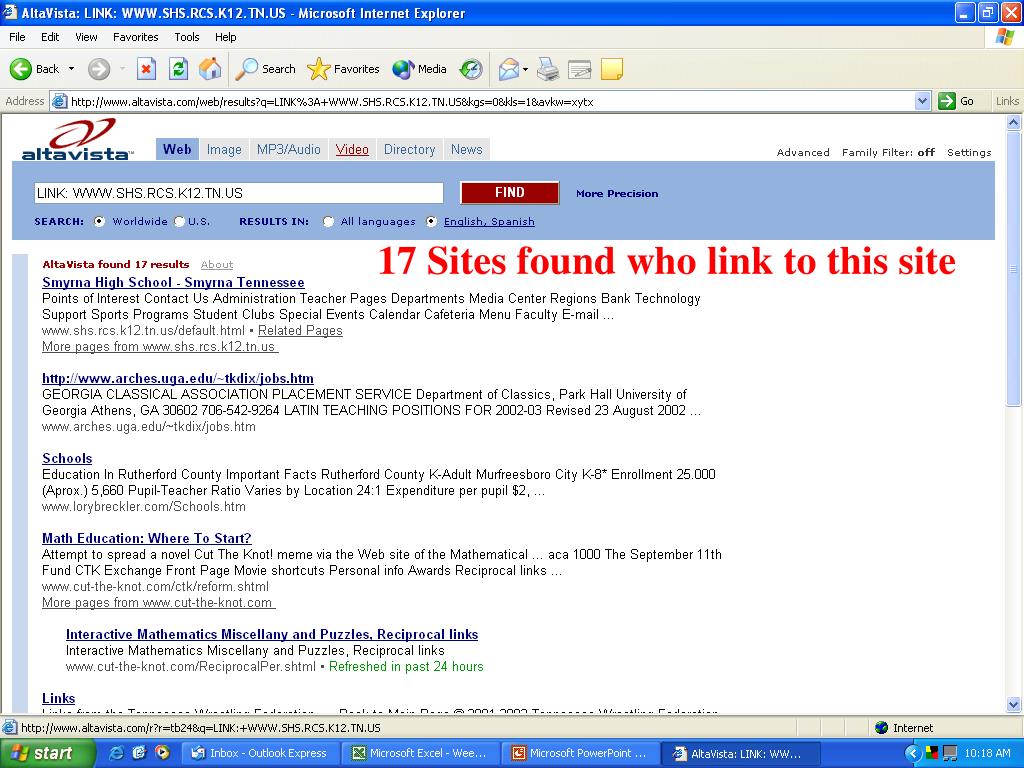
Task: Go to the Home page icon
Action: tap(210, 69)
